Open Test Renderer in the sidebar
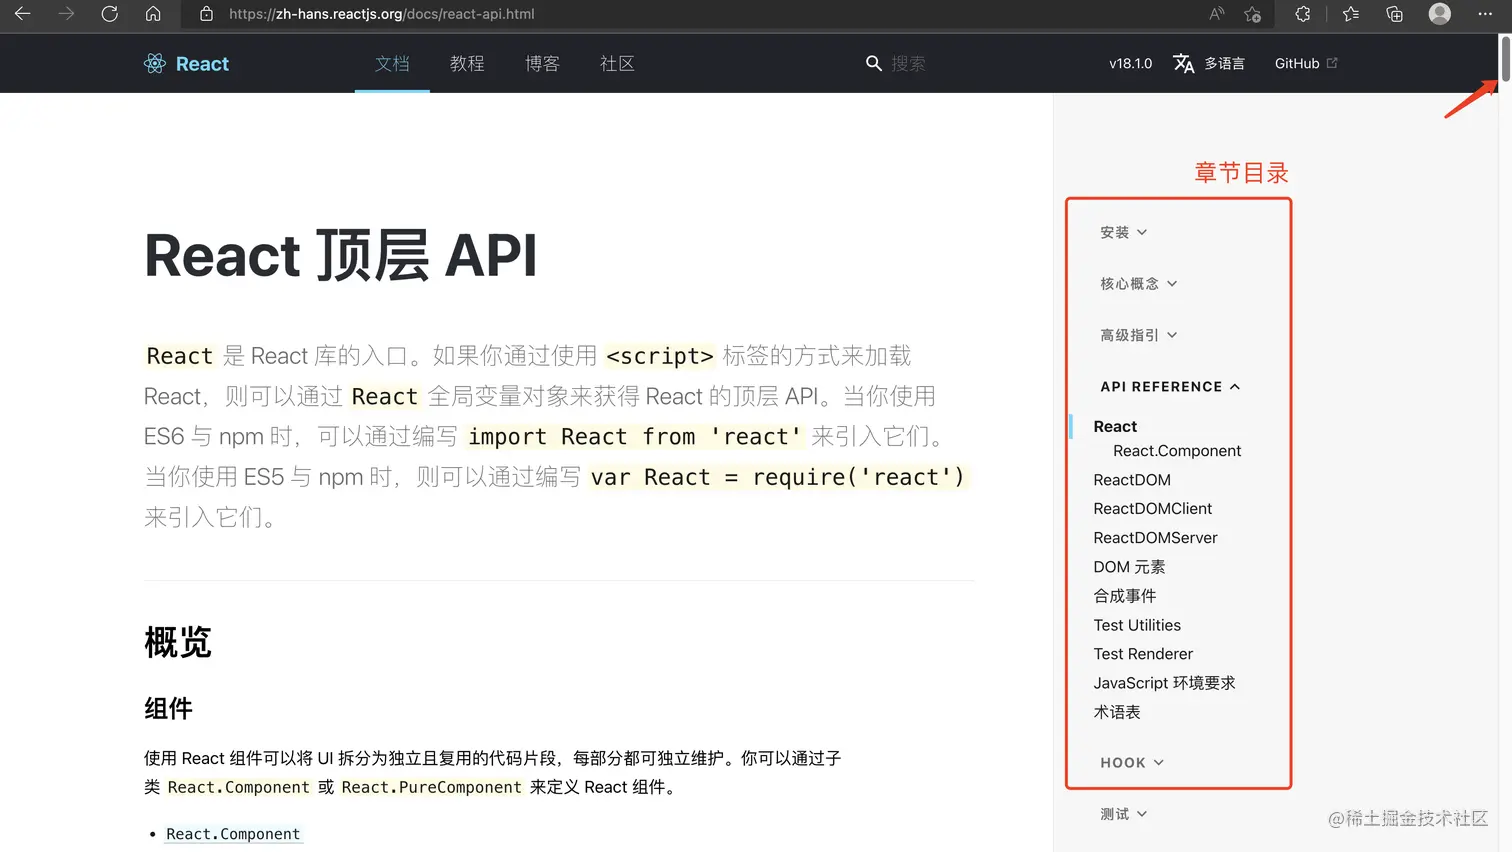 (1143, 654)
